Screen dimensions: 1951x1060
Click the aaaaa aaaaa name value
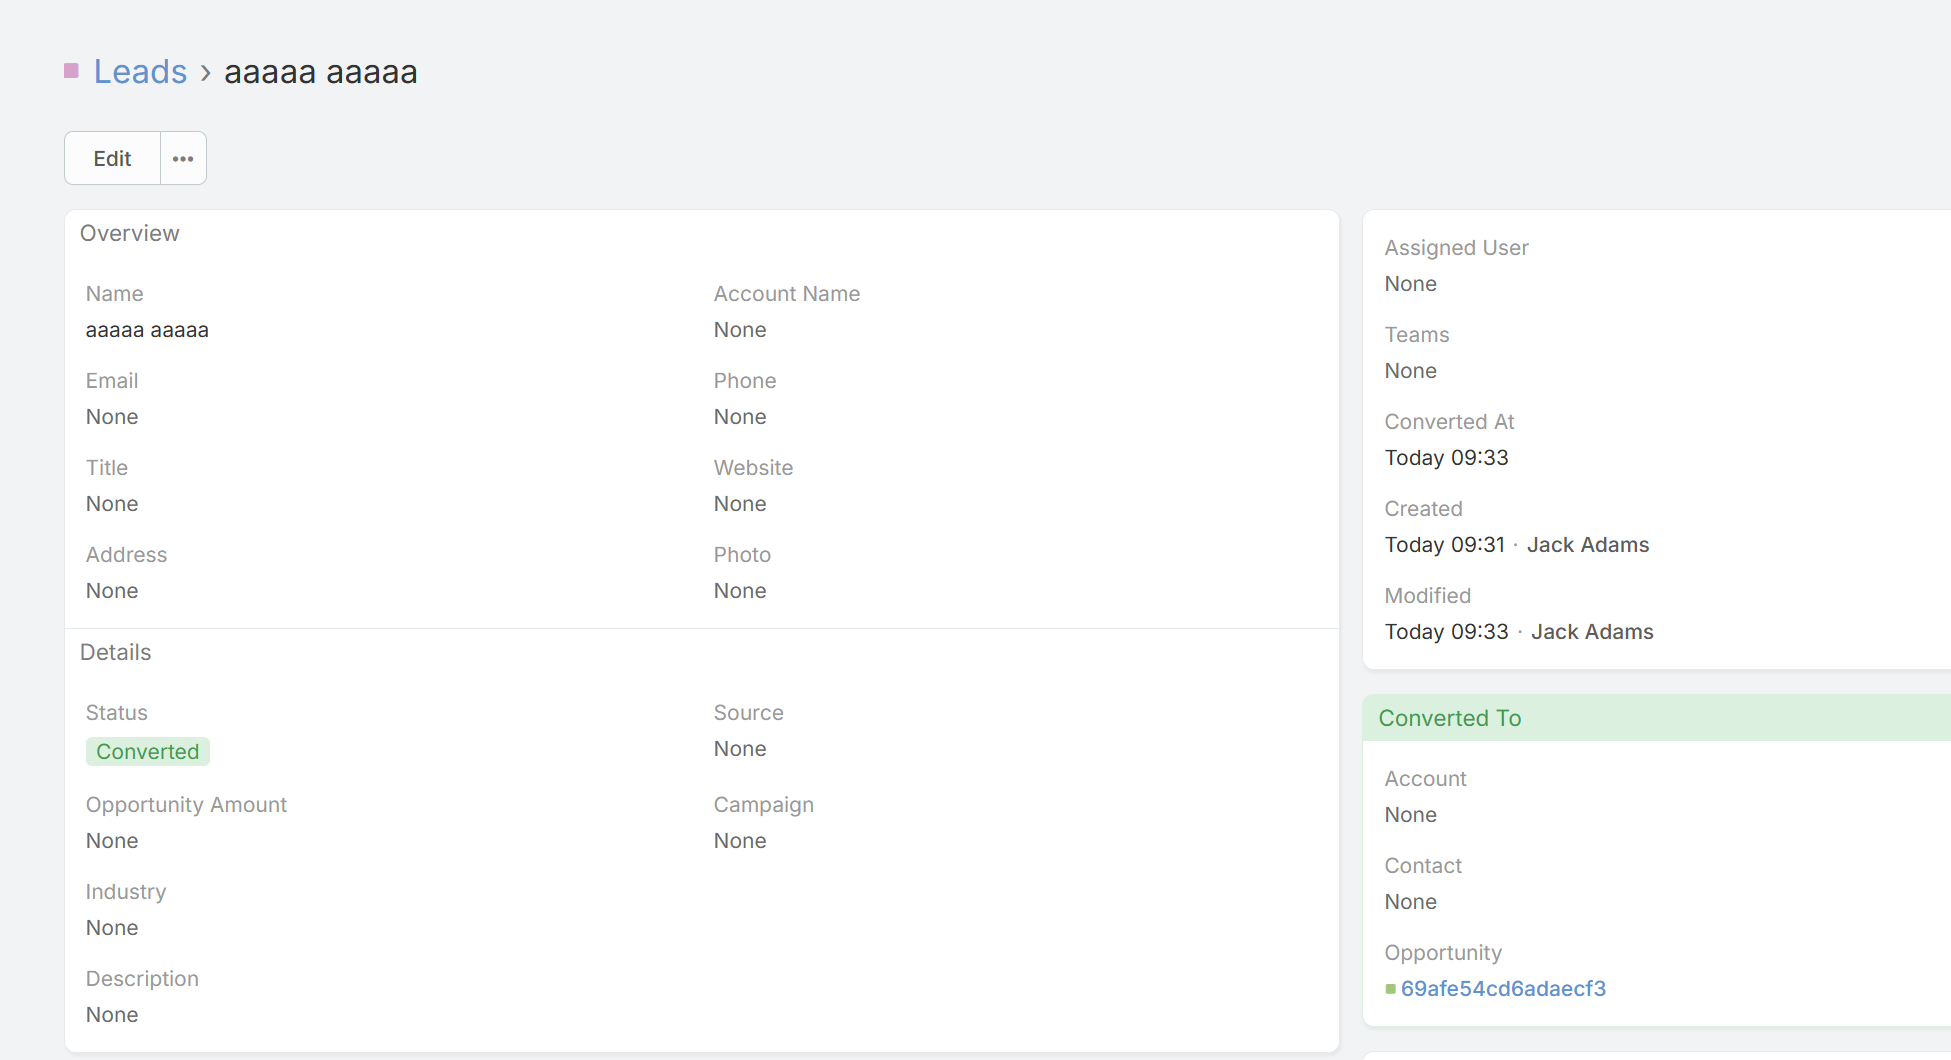click(x=147, y=330)
